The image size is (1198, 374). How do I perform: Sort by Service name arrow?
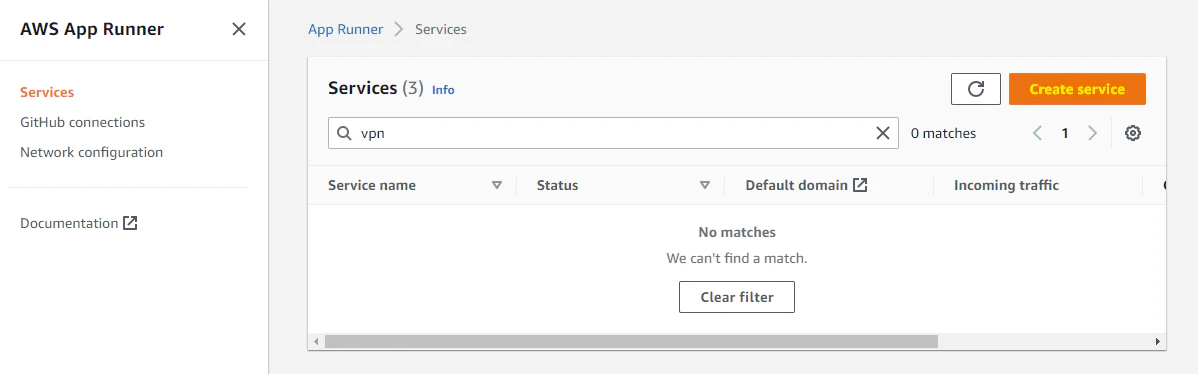pyautogui.click(x=497, y=185)
